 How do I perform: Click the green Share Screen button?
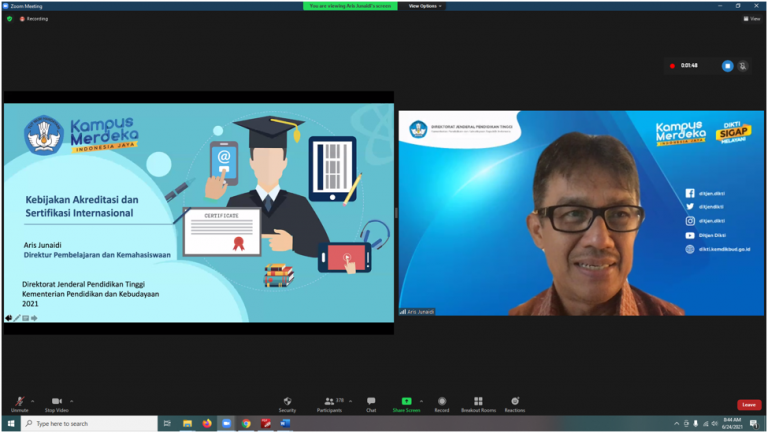coord(406,402)
